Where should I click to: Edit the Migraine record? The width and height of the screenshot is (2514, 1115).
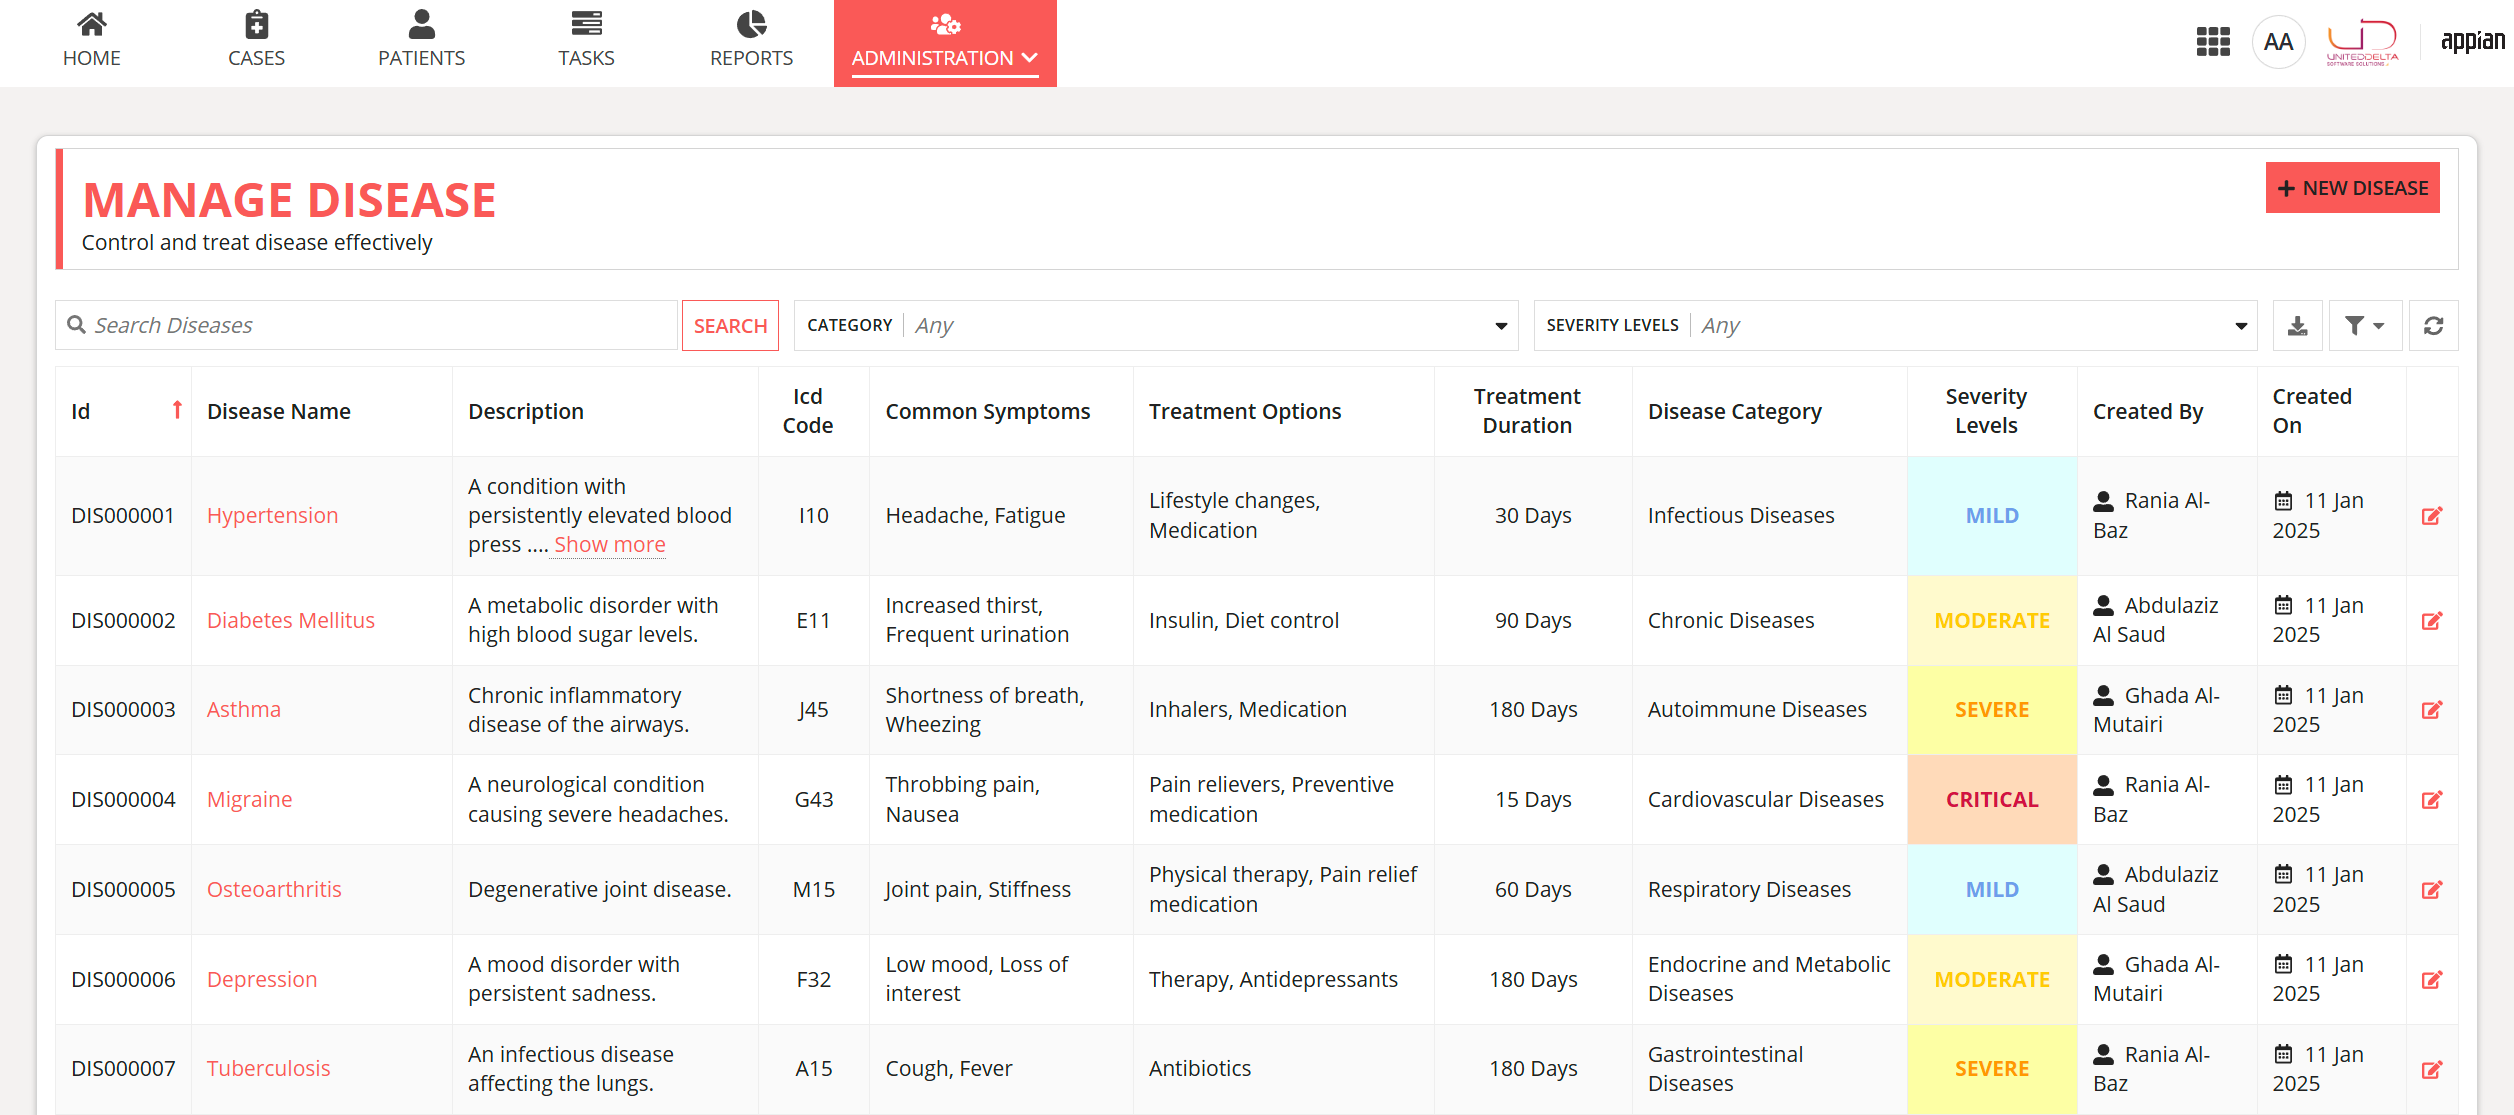2432,800
